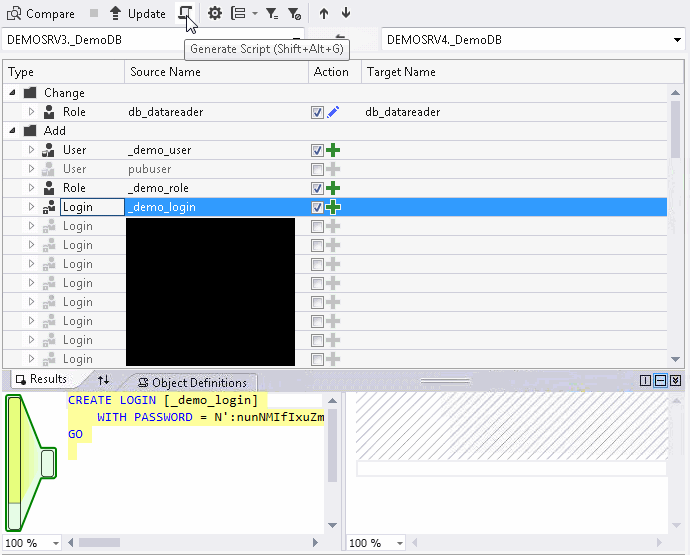Click the swap arrows icon beside Results tab

click(103, 380)
